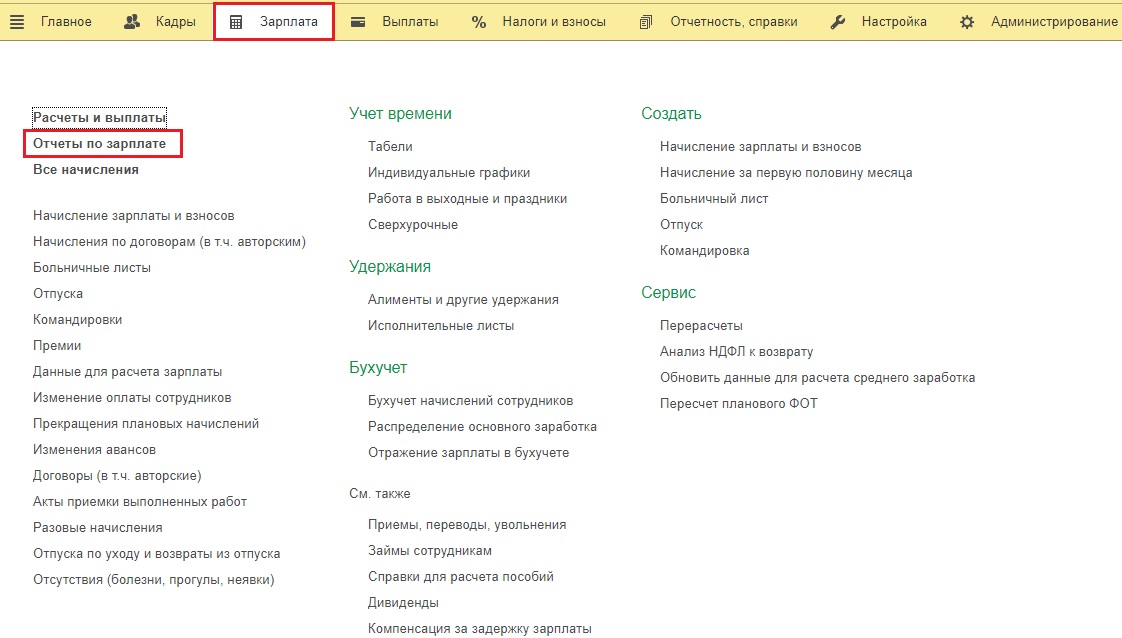Image resolution: width=1122 pixels, height=638 pixels.
Task: Open the Главное section
Action: tap(66, 22)
